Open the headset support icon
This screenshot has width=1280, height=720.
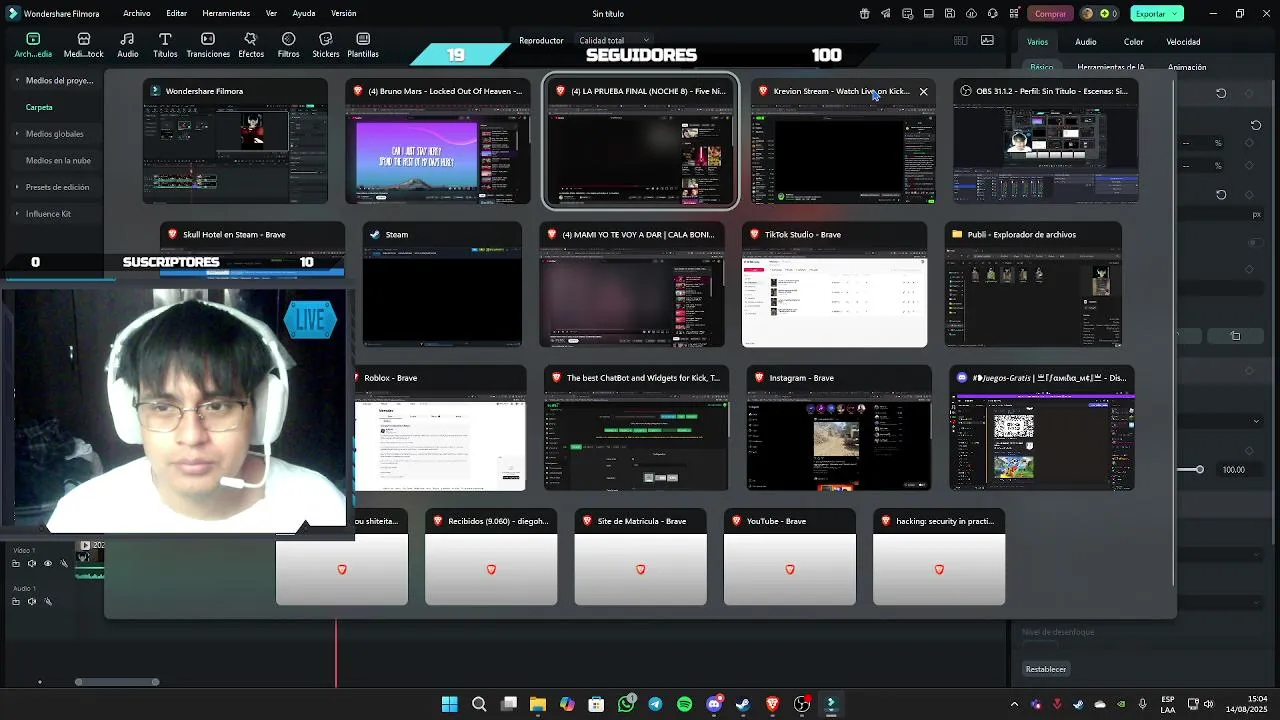coord(993,13)
